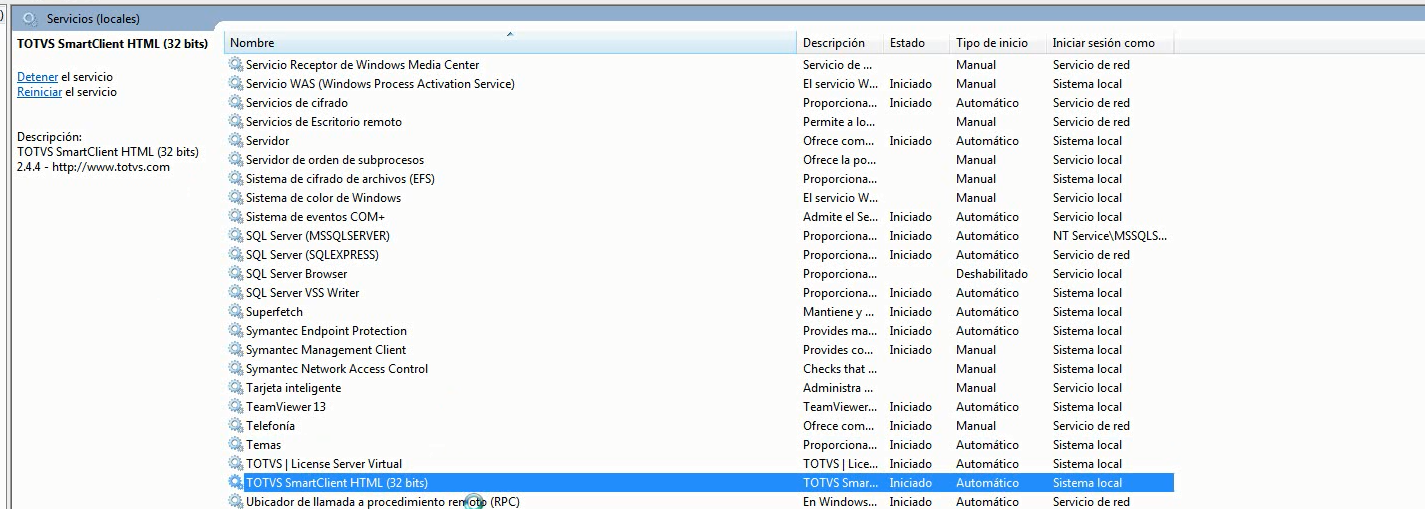
Task: Click the gear icon beside SQL Server (MSSQLSERVER)
Action: click(x=236, y=236)
